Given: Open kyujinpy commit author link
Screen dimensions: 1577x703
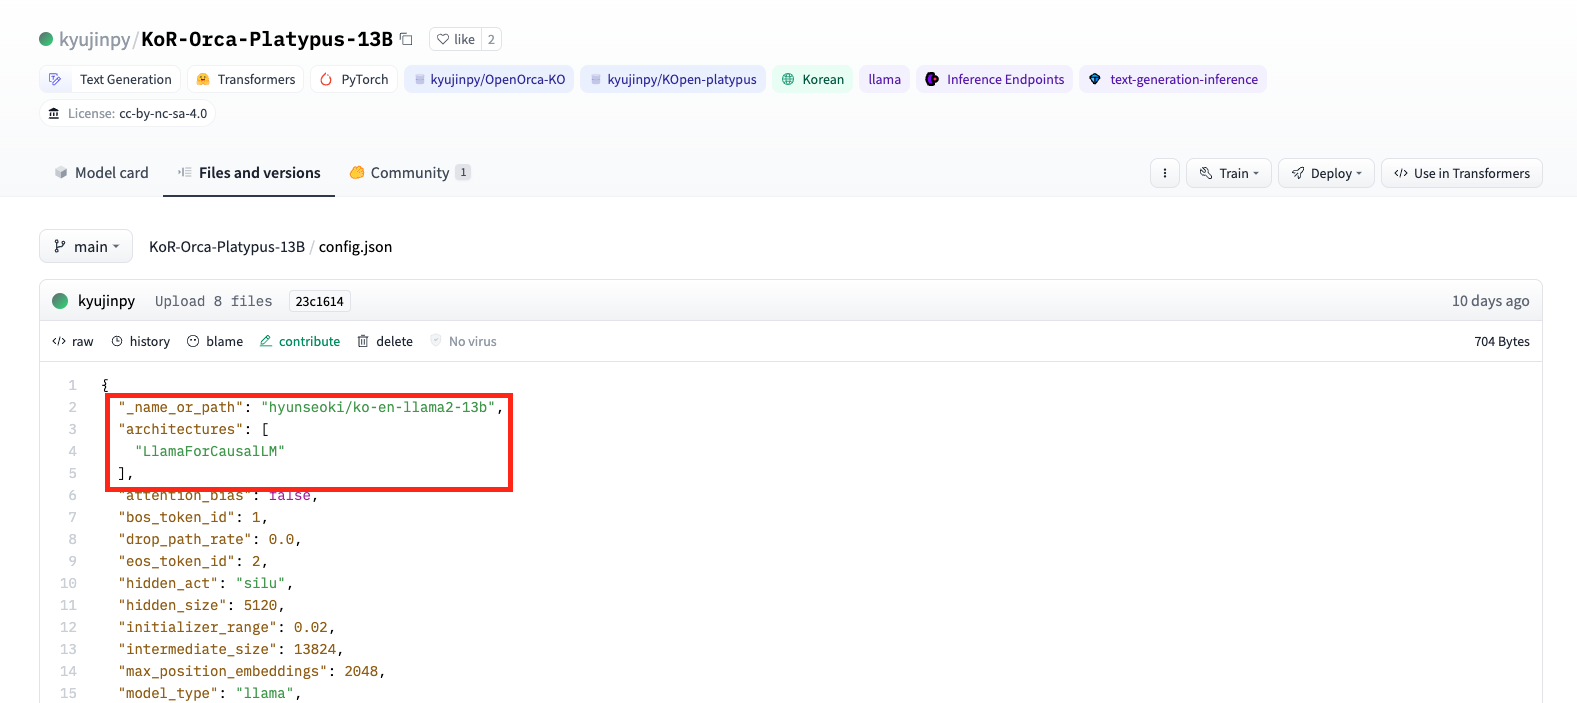Looking at the screenshot, I should coord(106,301).
